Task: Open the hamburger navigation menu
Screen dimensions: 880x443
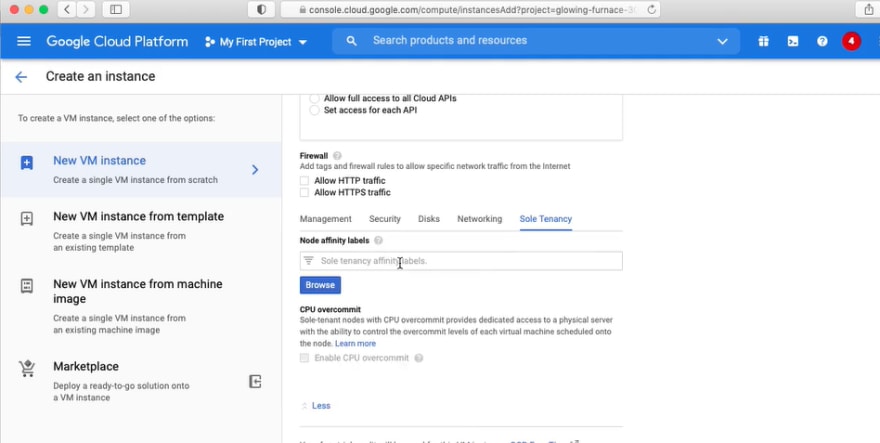Action: (24, 41)
